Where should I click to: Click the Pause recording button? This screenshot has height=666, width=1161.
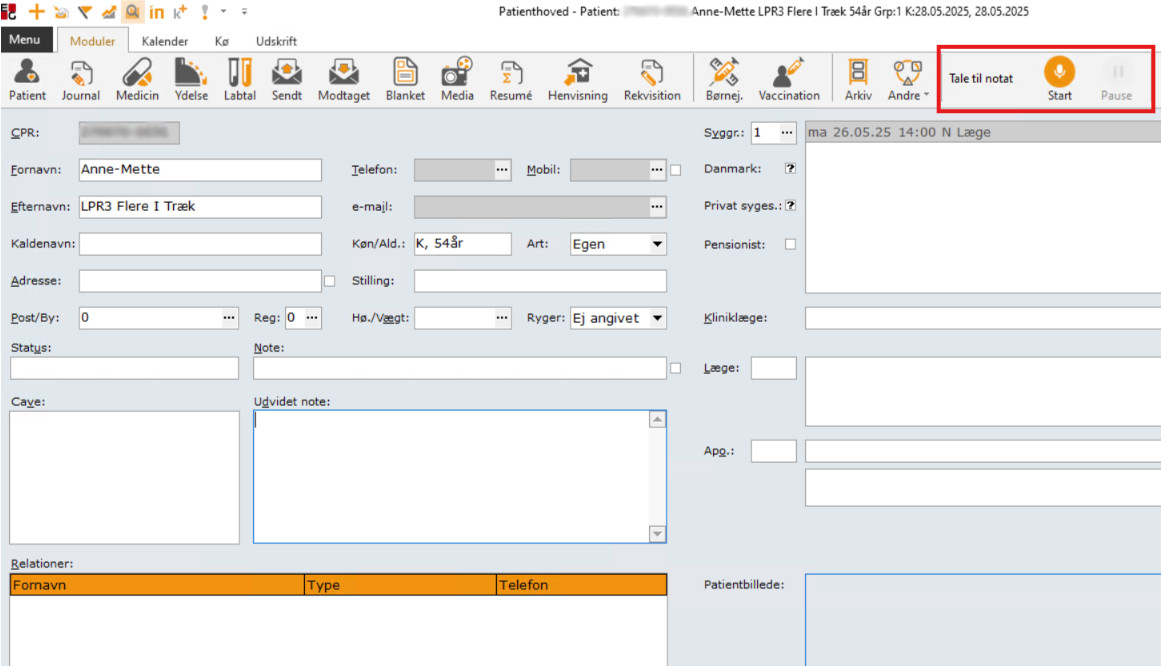pos(1116,80)
